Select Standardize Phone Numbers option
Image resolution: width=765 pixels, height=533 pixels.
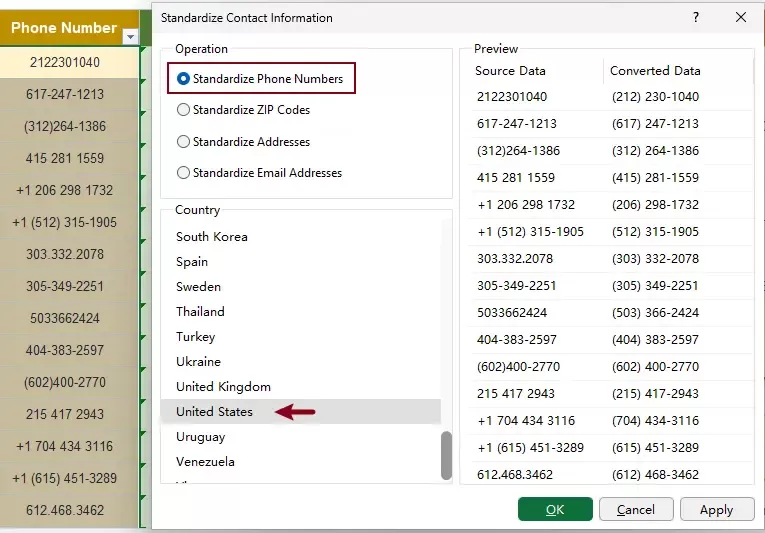(261, 79)
